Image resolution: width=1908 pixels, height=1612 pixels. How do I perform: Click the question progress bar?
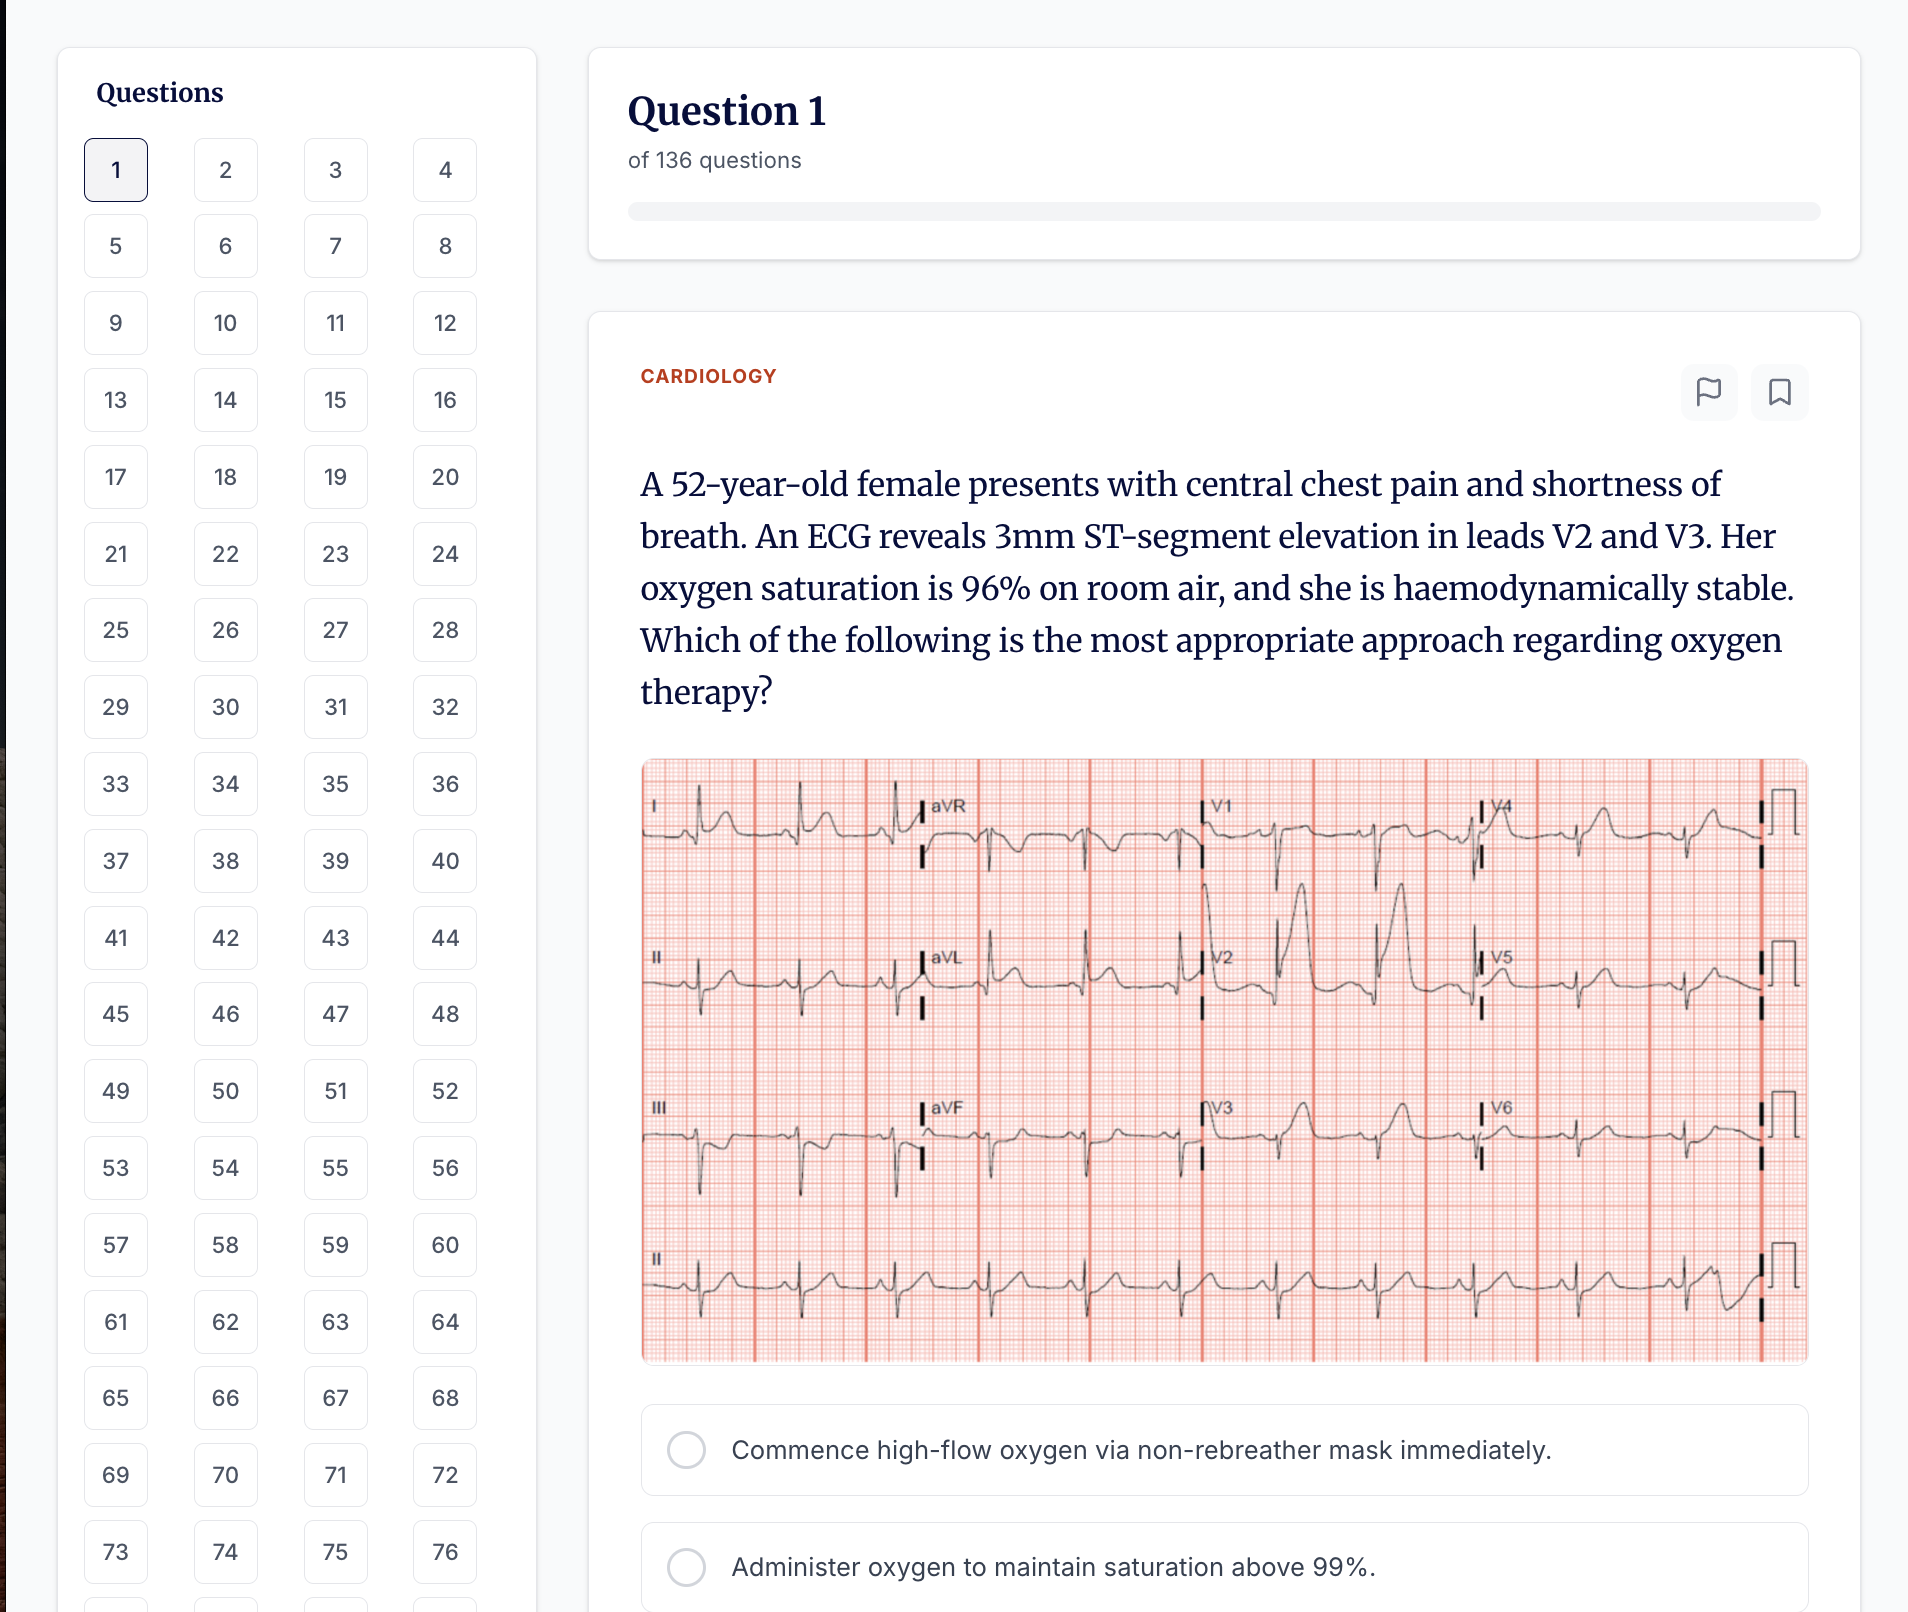[1223, 212]
